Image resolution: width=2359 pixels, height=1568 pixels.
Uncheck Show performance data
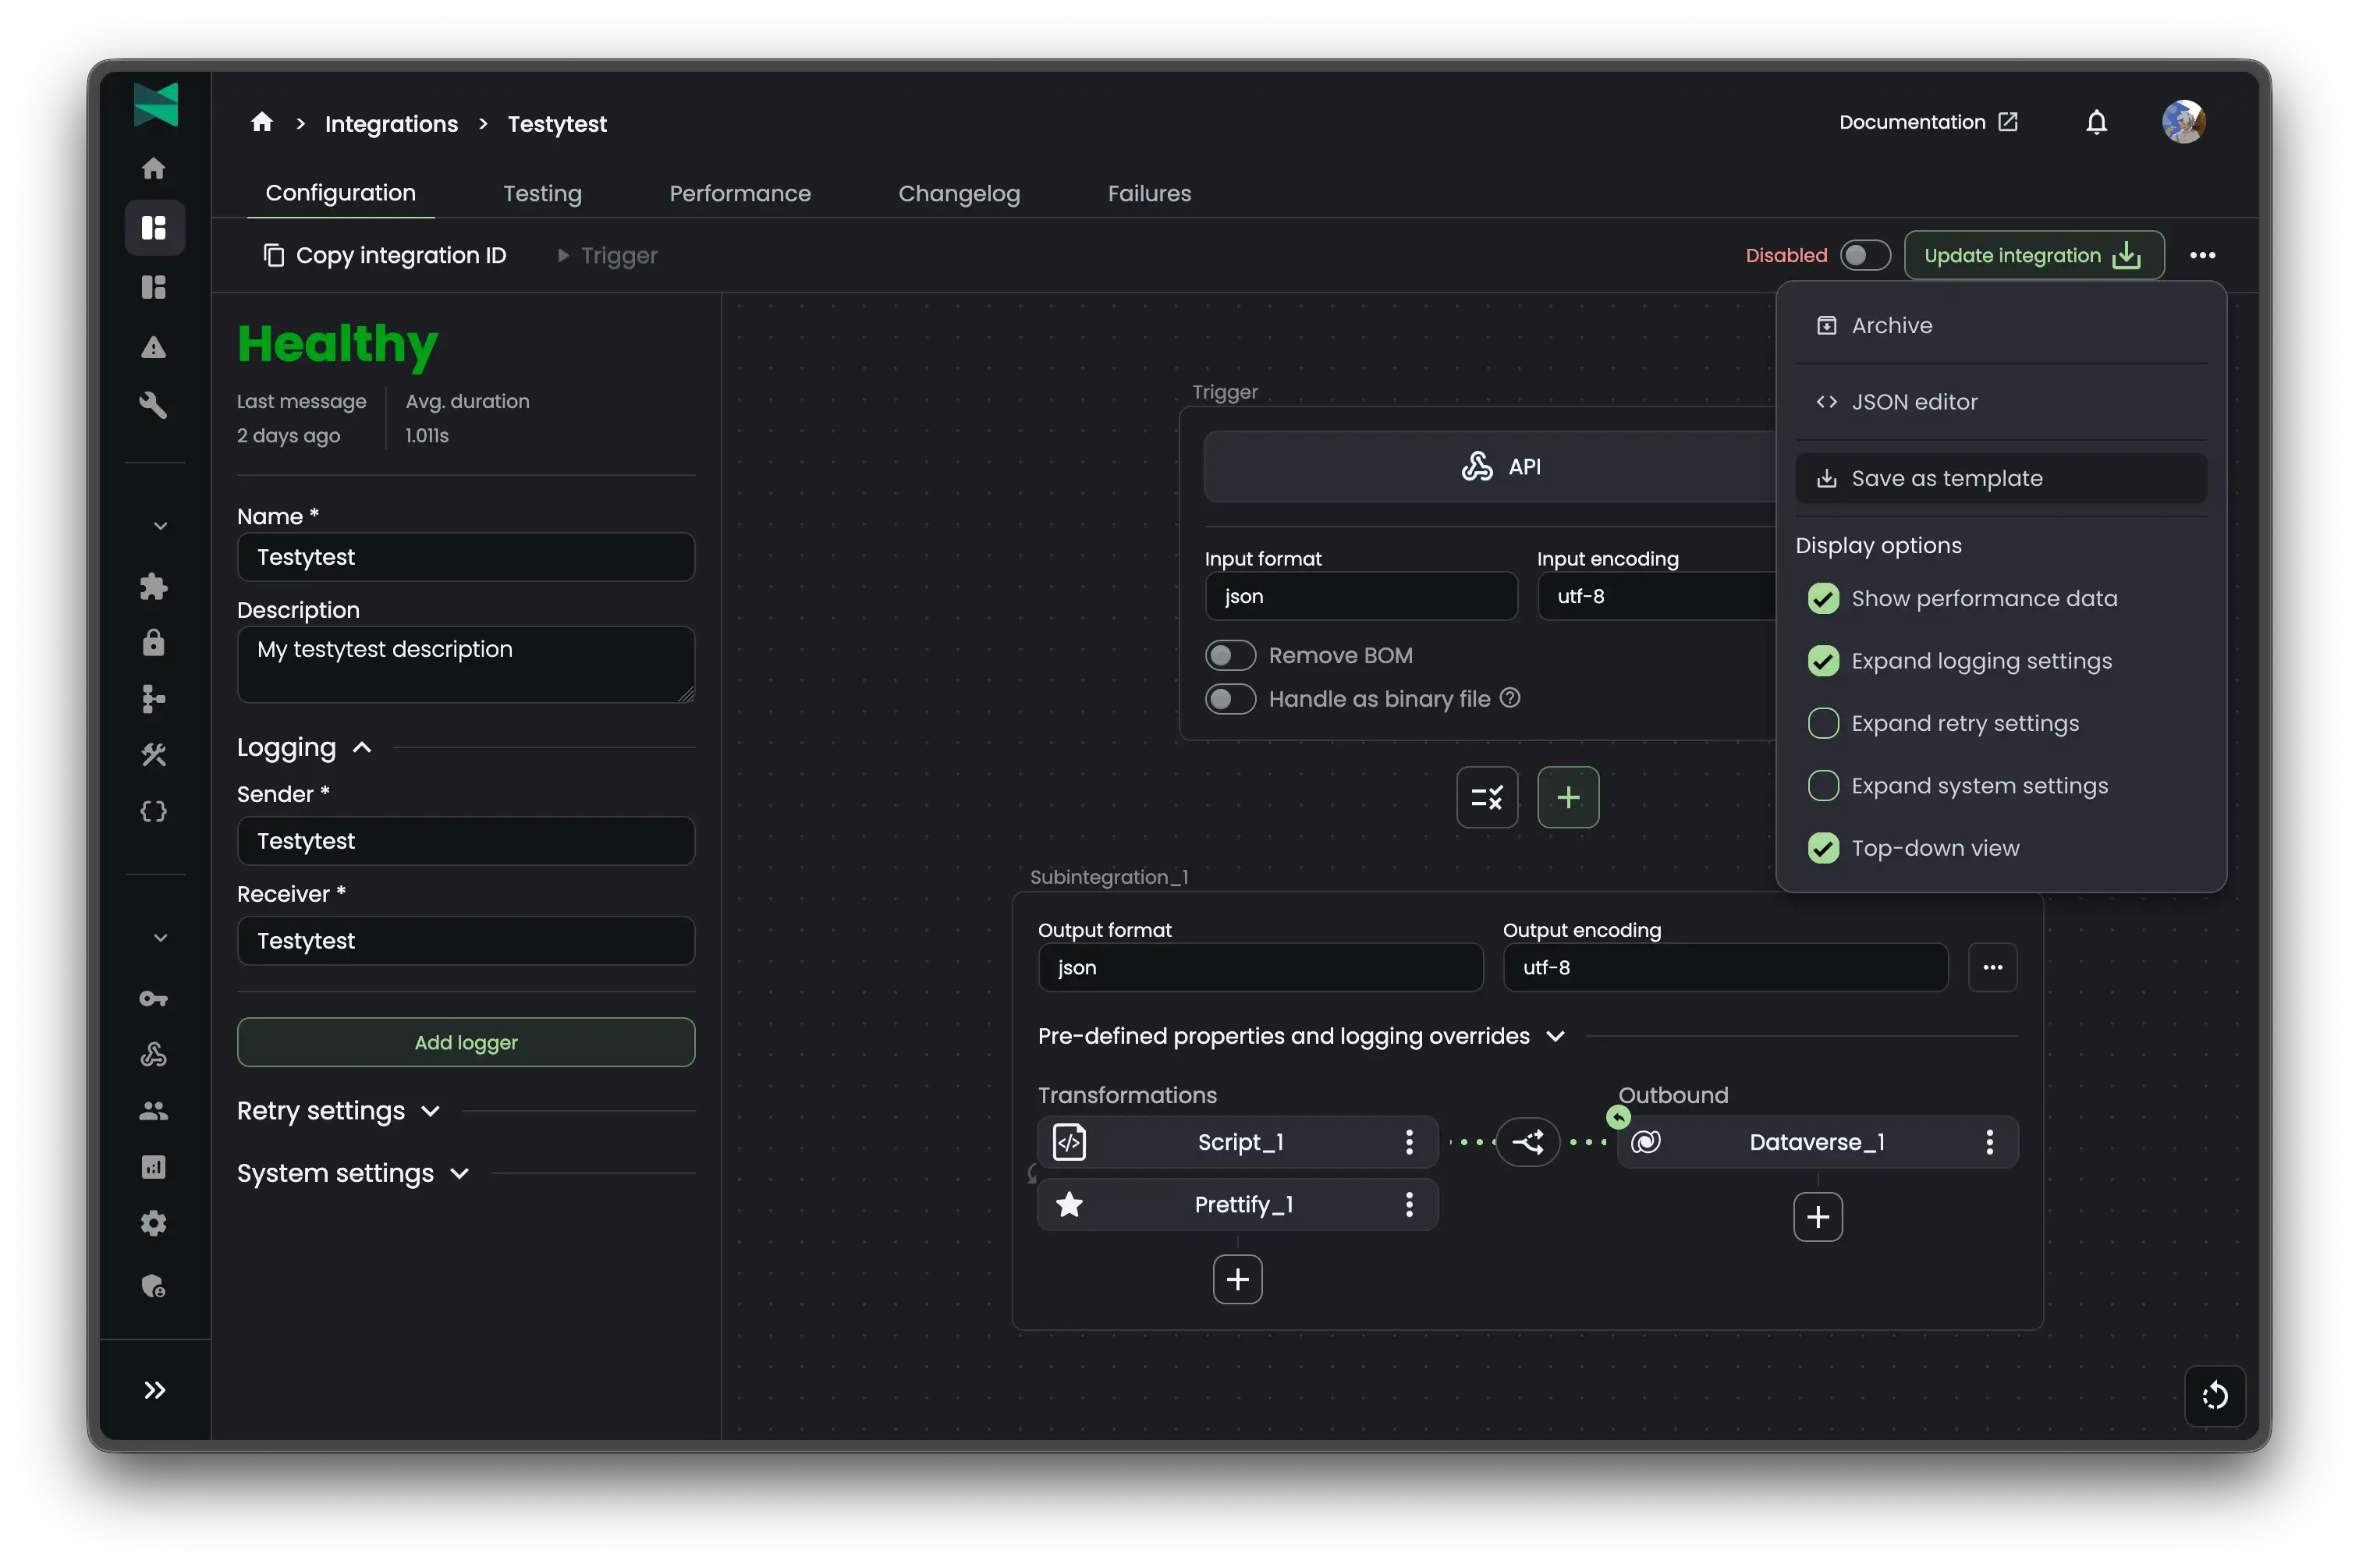1824,598
